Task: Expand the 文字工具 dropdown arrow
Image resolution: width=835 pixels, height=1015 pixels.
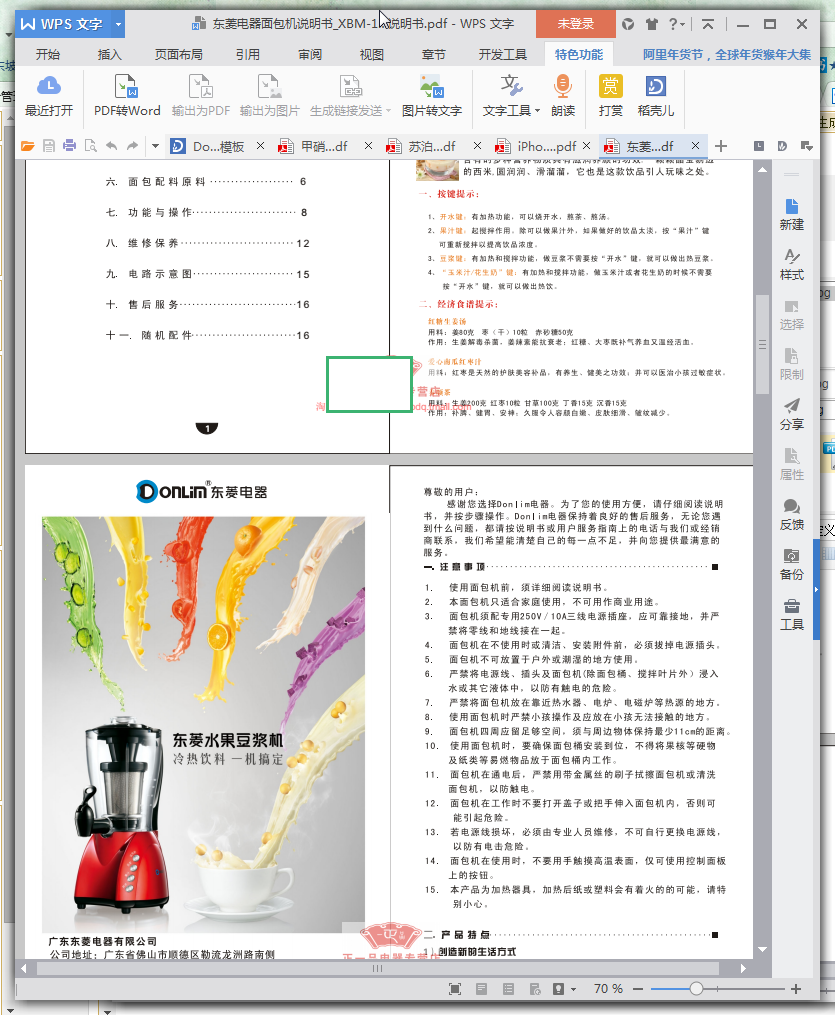Action: (537, 111)
